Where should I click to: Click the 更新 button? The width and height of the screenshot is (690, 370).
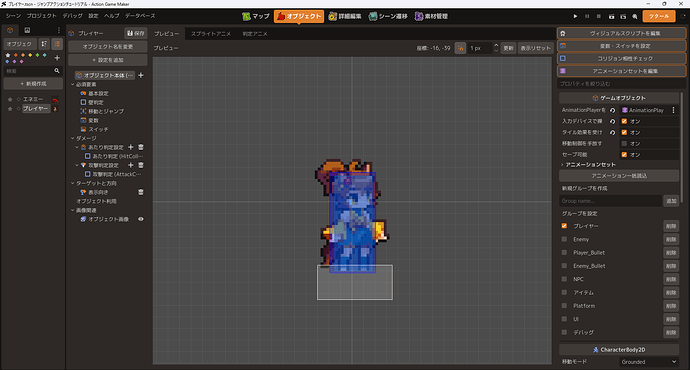[x=508, y=48]
